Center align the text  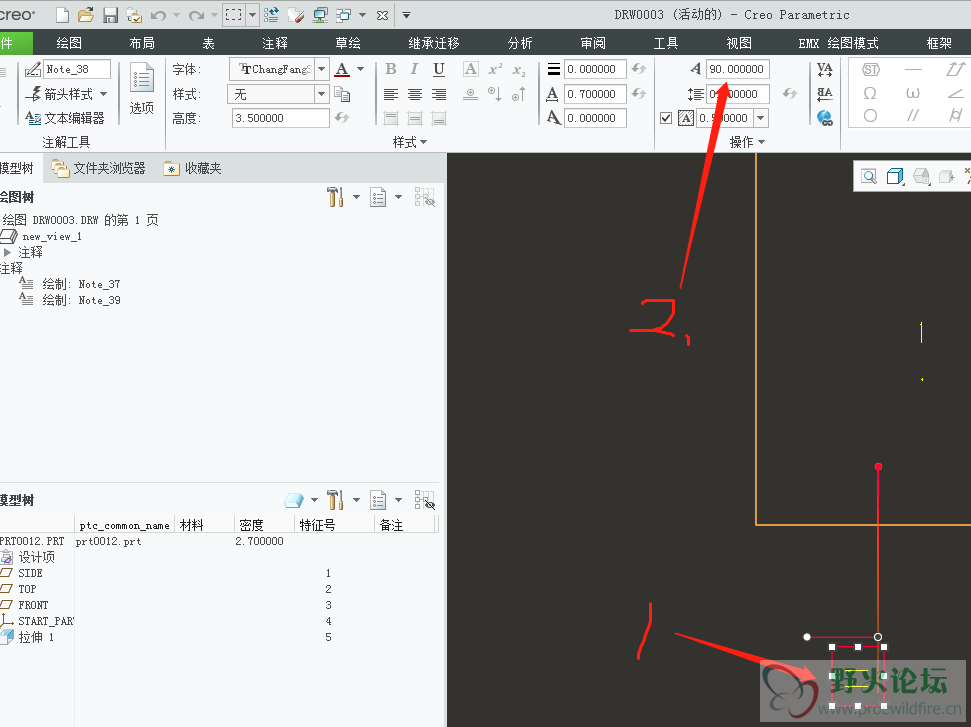click(415, 94)
